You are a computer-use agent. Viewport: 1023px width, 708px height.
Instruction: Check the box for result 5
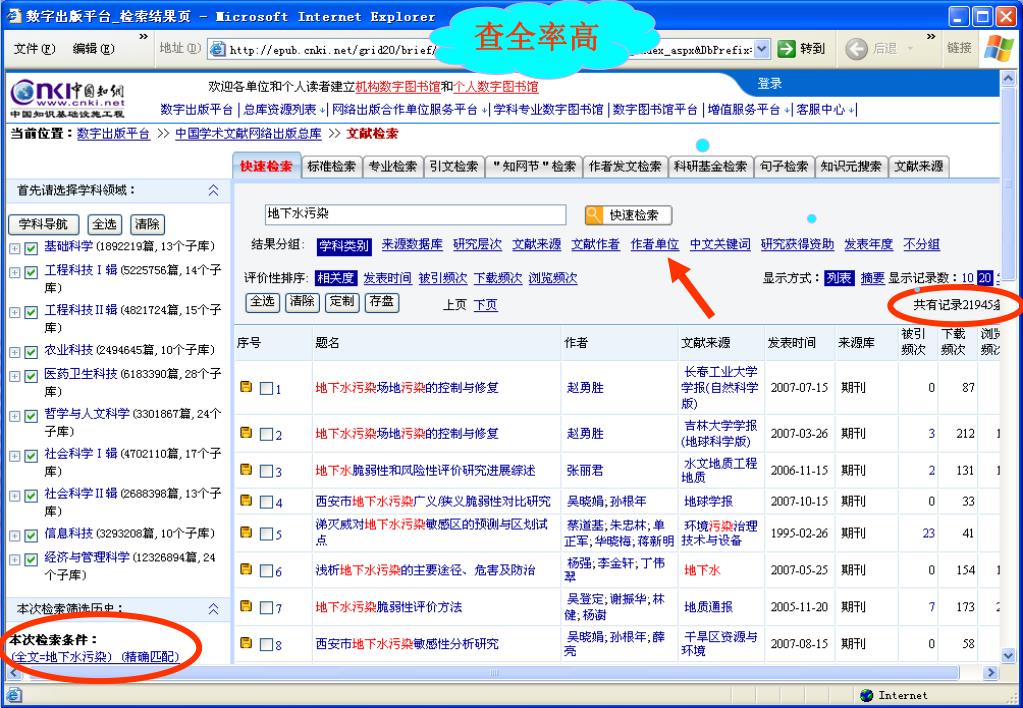(x=266, y=534)
